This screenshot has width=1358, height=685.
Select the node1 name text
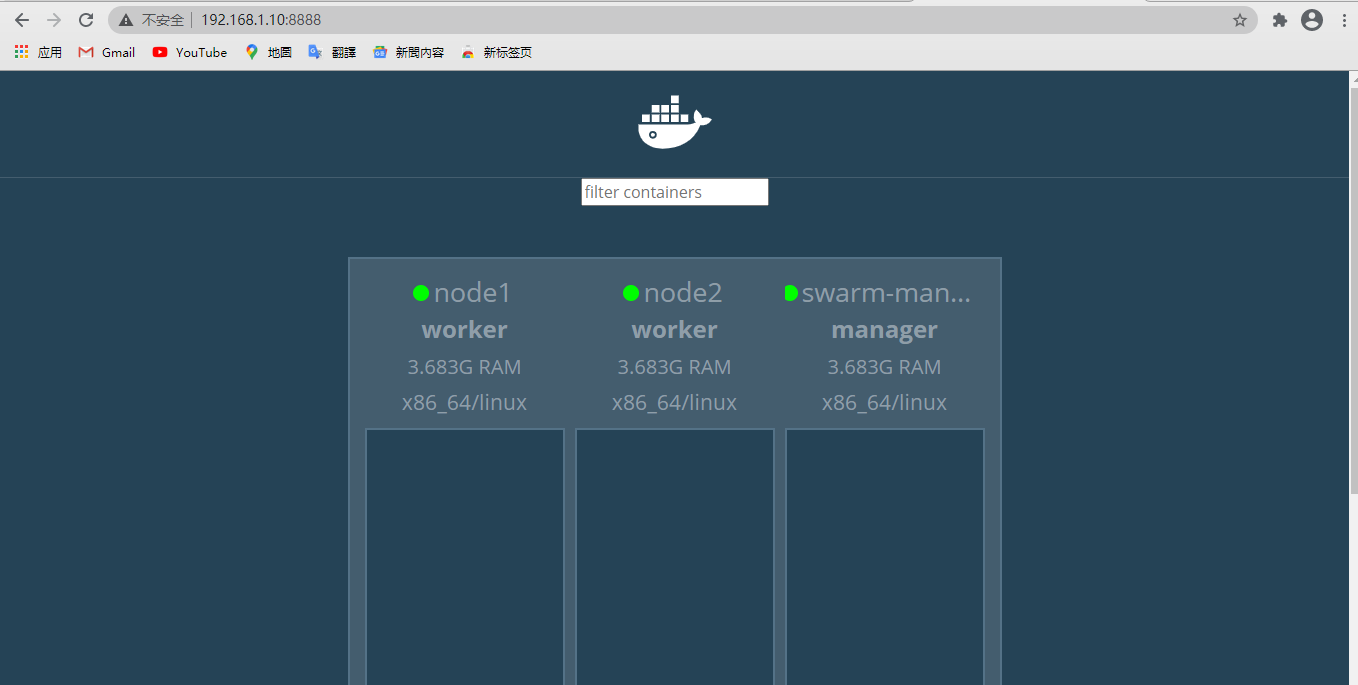coord(473,293)
